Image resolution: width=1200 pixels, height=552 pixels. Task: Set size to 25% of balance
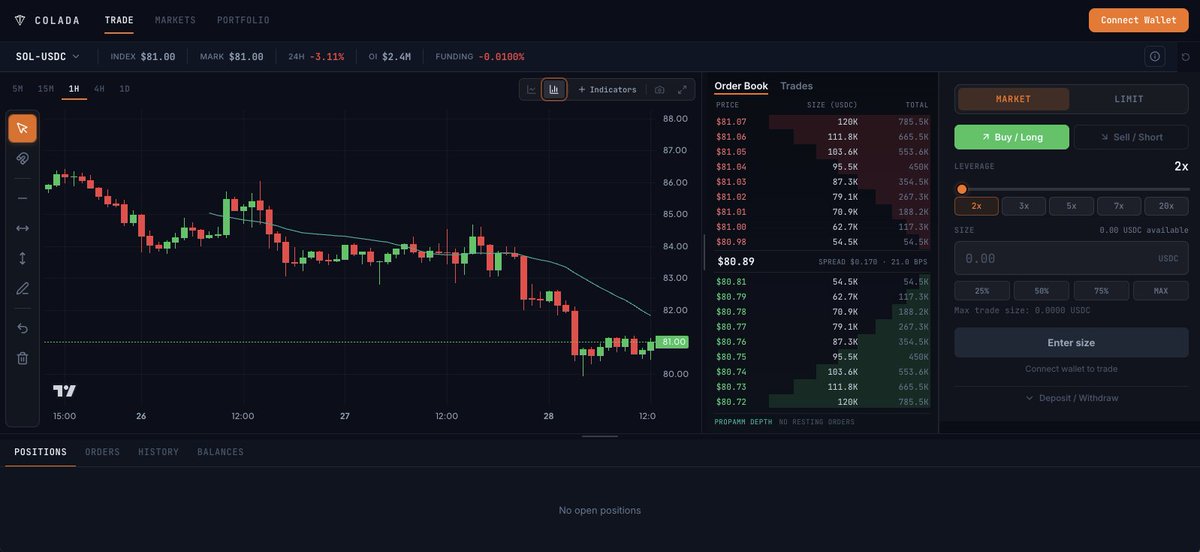pos(982,291)
